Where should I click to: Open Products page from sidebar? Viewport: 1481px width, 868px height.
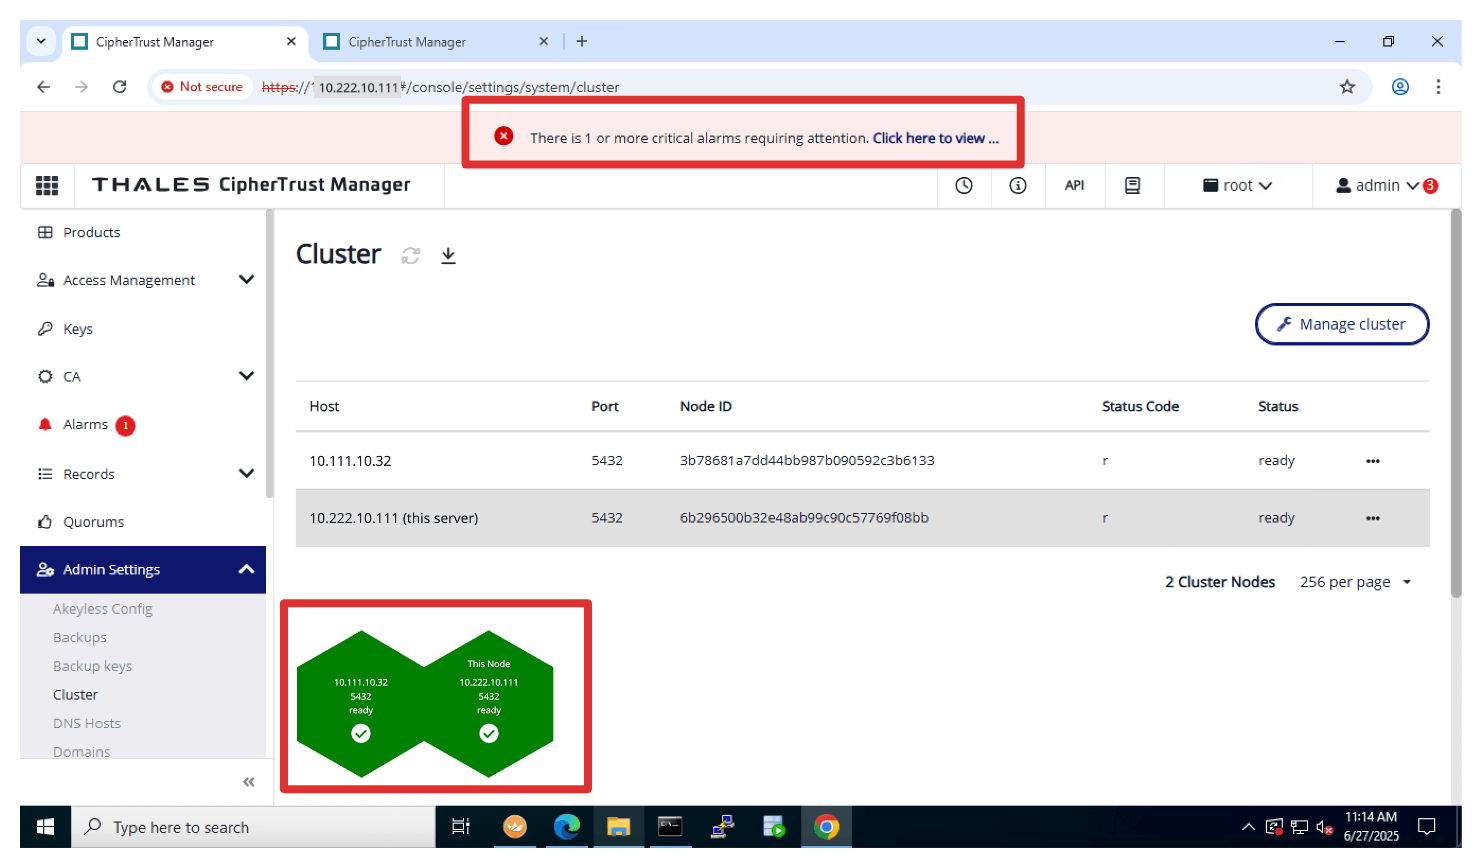91,232
